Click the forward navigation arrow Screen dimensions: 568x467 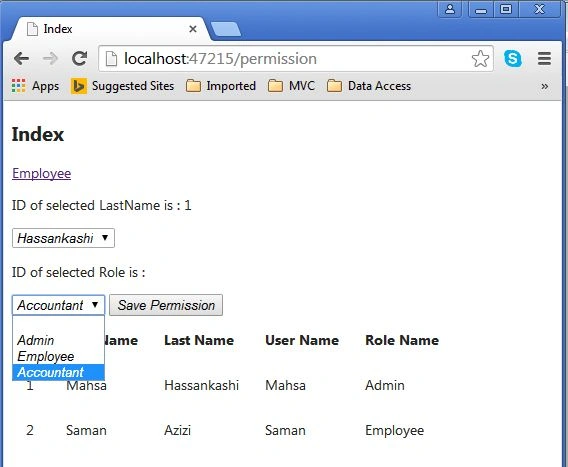(x=50, y=58)
